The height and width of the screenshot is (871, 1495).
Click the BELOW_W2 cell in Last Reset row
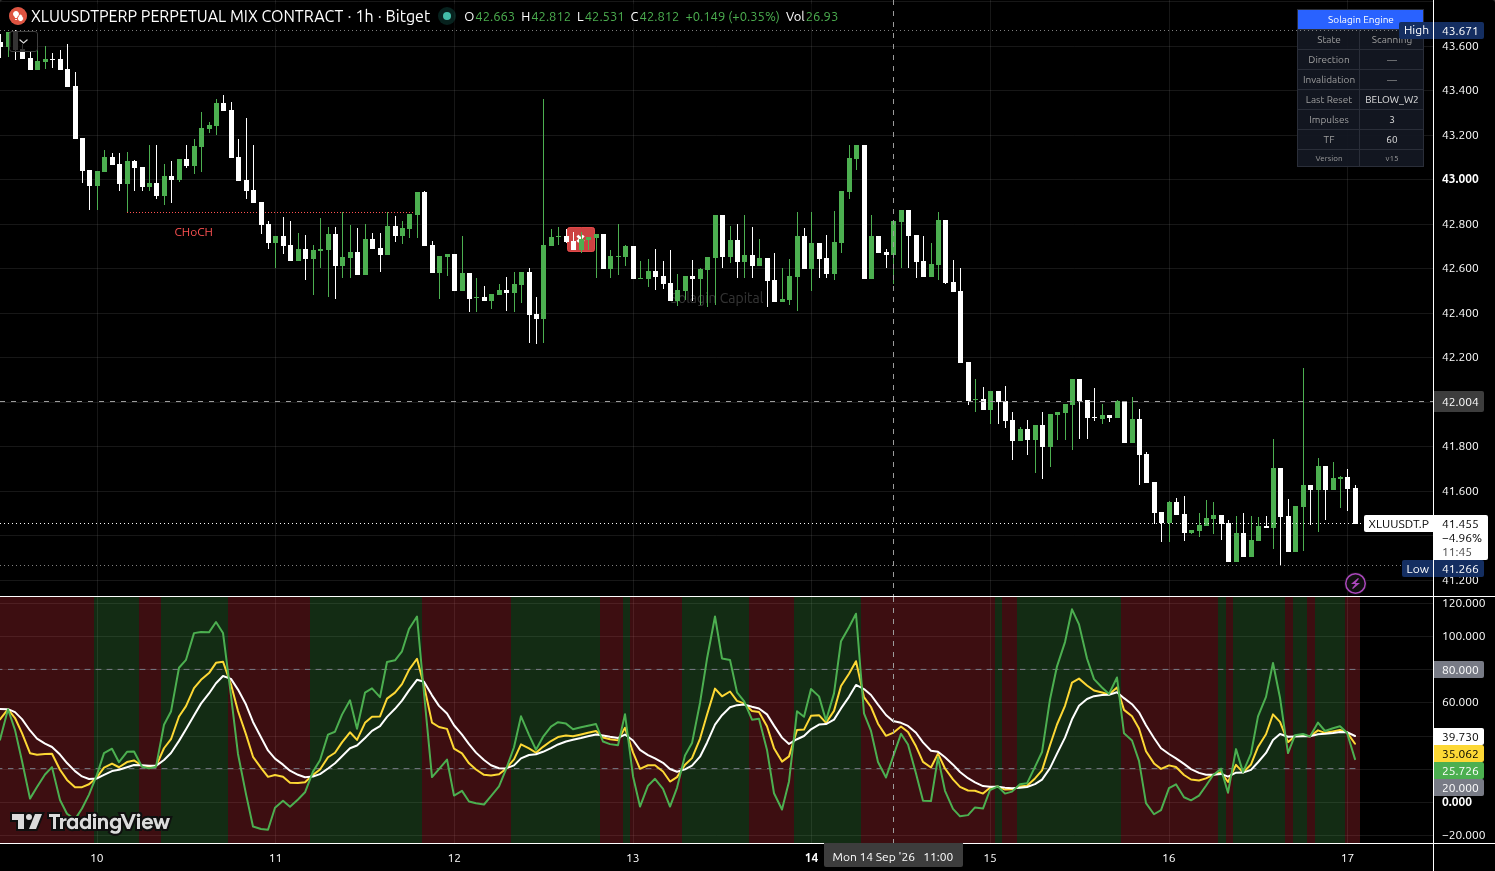point(1391,100)
